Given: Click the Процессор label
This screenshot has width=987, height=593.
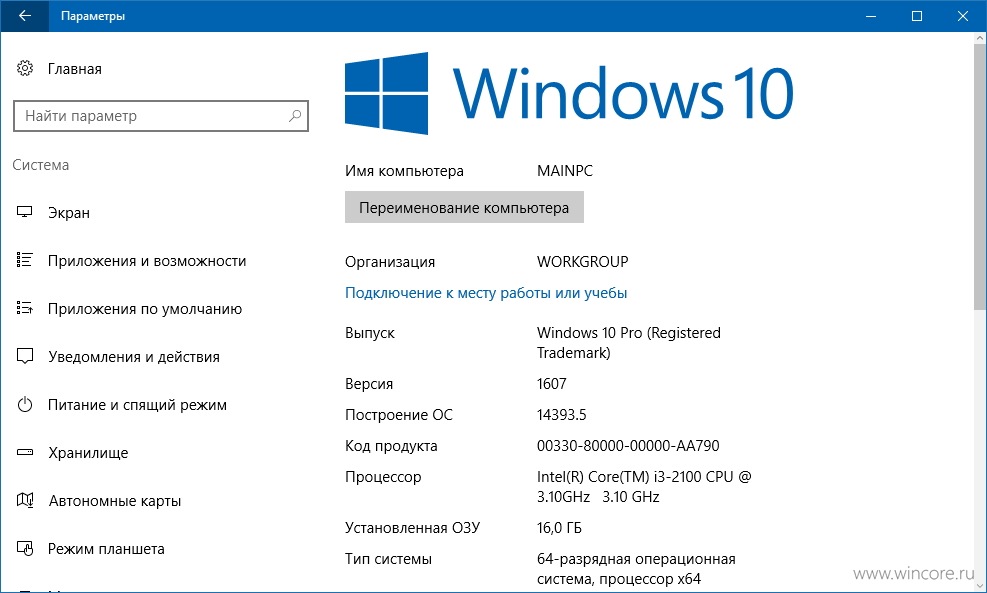Looking at the screenshot, I should pos(383,477).
